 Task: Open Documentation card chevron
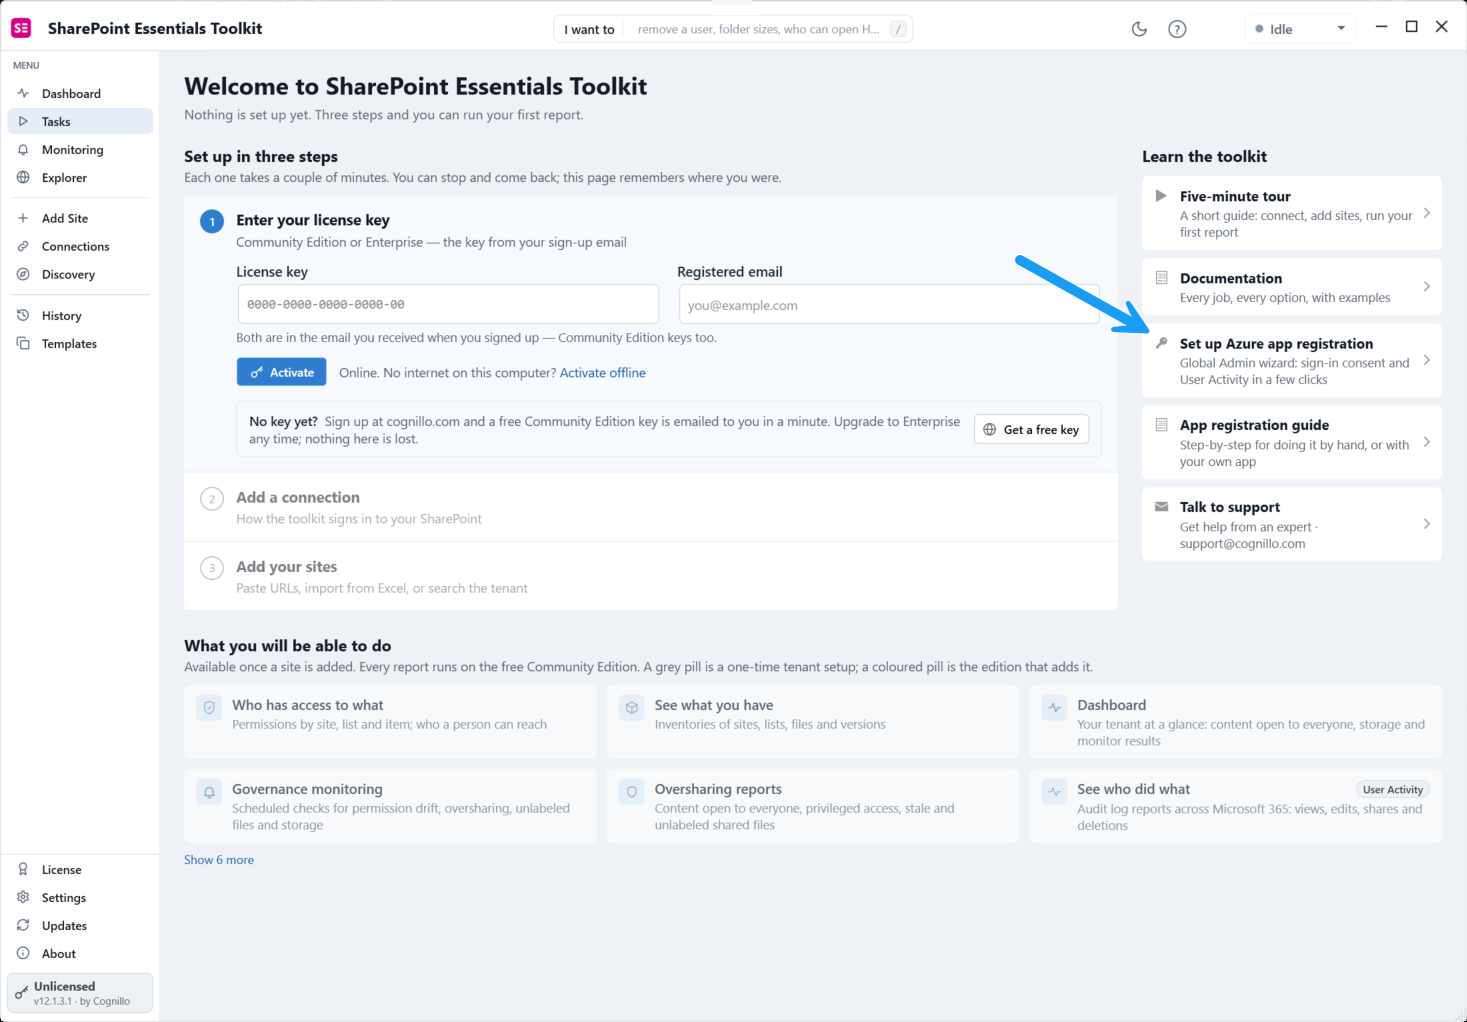pos(1426,287)
